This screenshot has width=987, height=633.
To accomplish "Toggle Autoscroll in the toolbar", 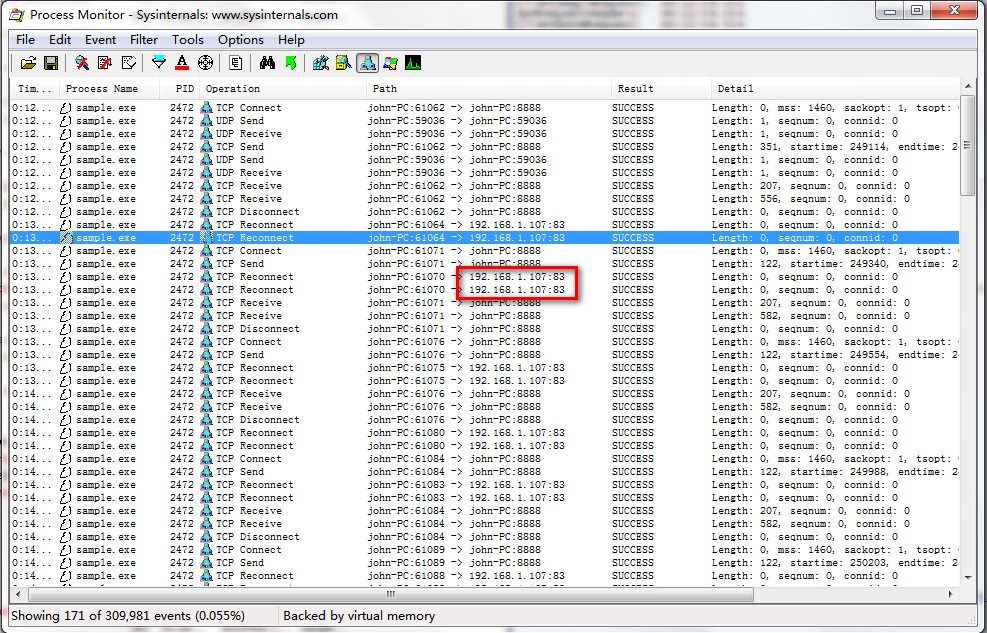I will (x=105, y=63).
